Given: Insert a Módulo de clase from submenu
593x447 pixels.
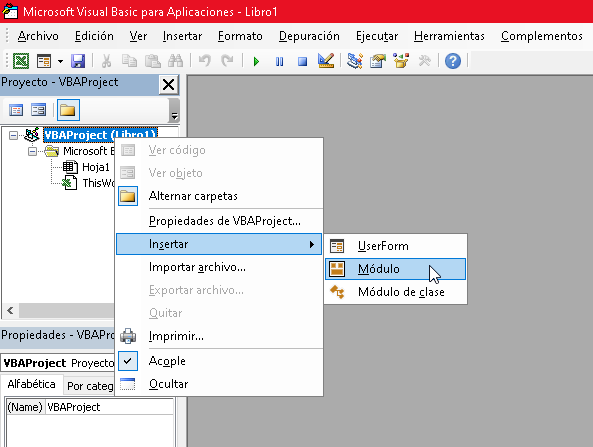Looking at the screenshot, I should pyautogui.click(x=395, y=292).
